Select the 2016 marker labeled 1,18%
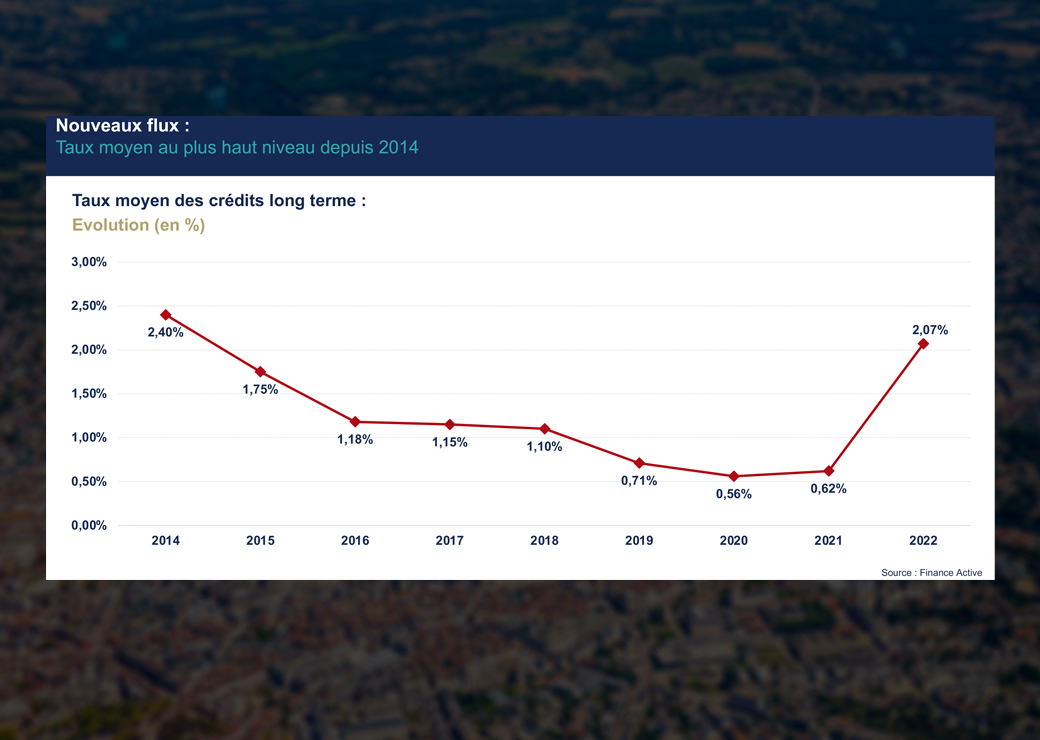The image size is (1040, 740). pyautogui.click(x=355, y=422)
